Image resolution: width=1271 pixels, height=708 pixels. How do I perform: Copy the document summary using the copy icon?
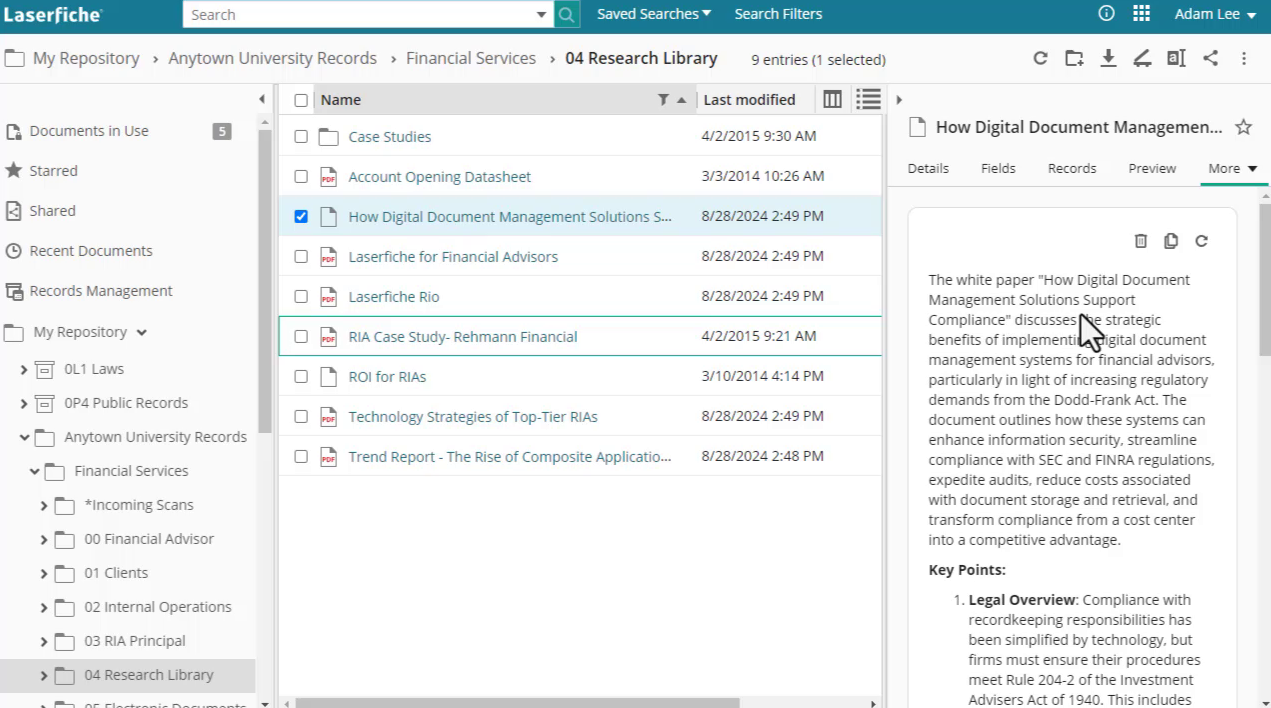tap(1171, 241)
